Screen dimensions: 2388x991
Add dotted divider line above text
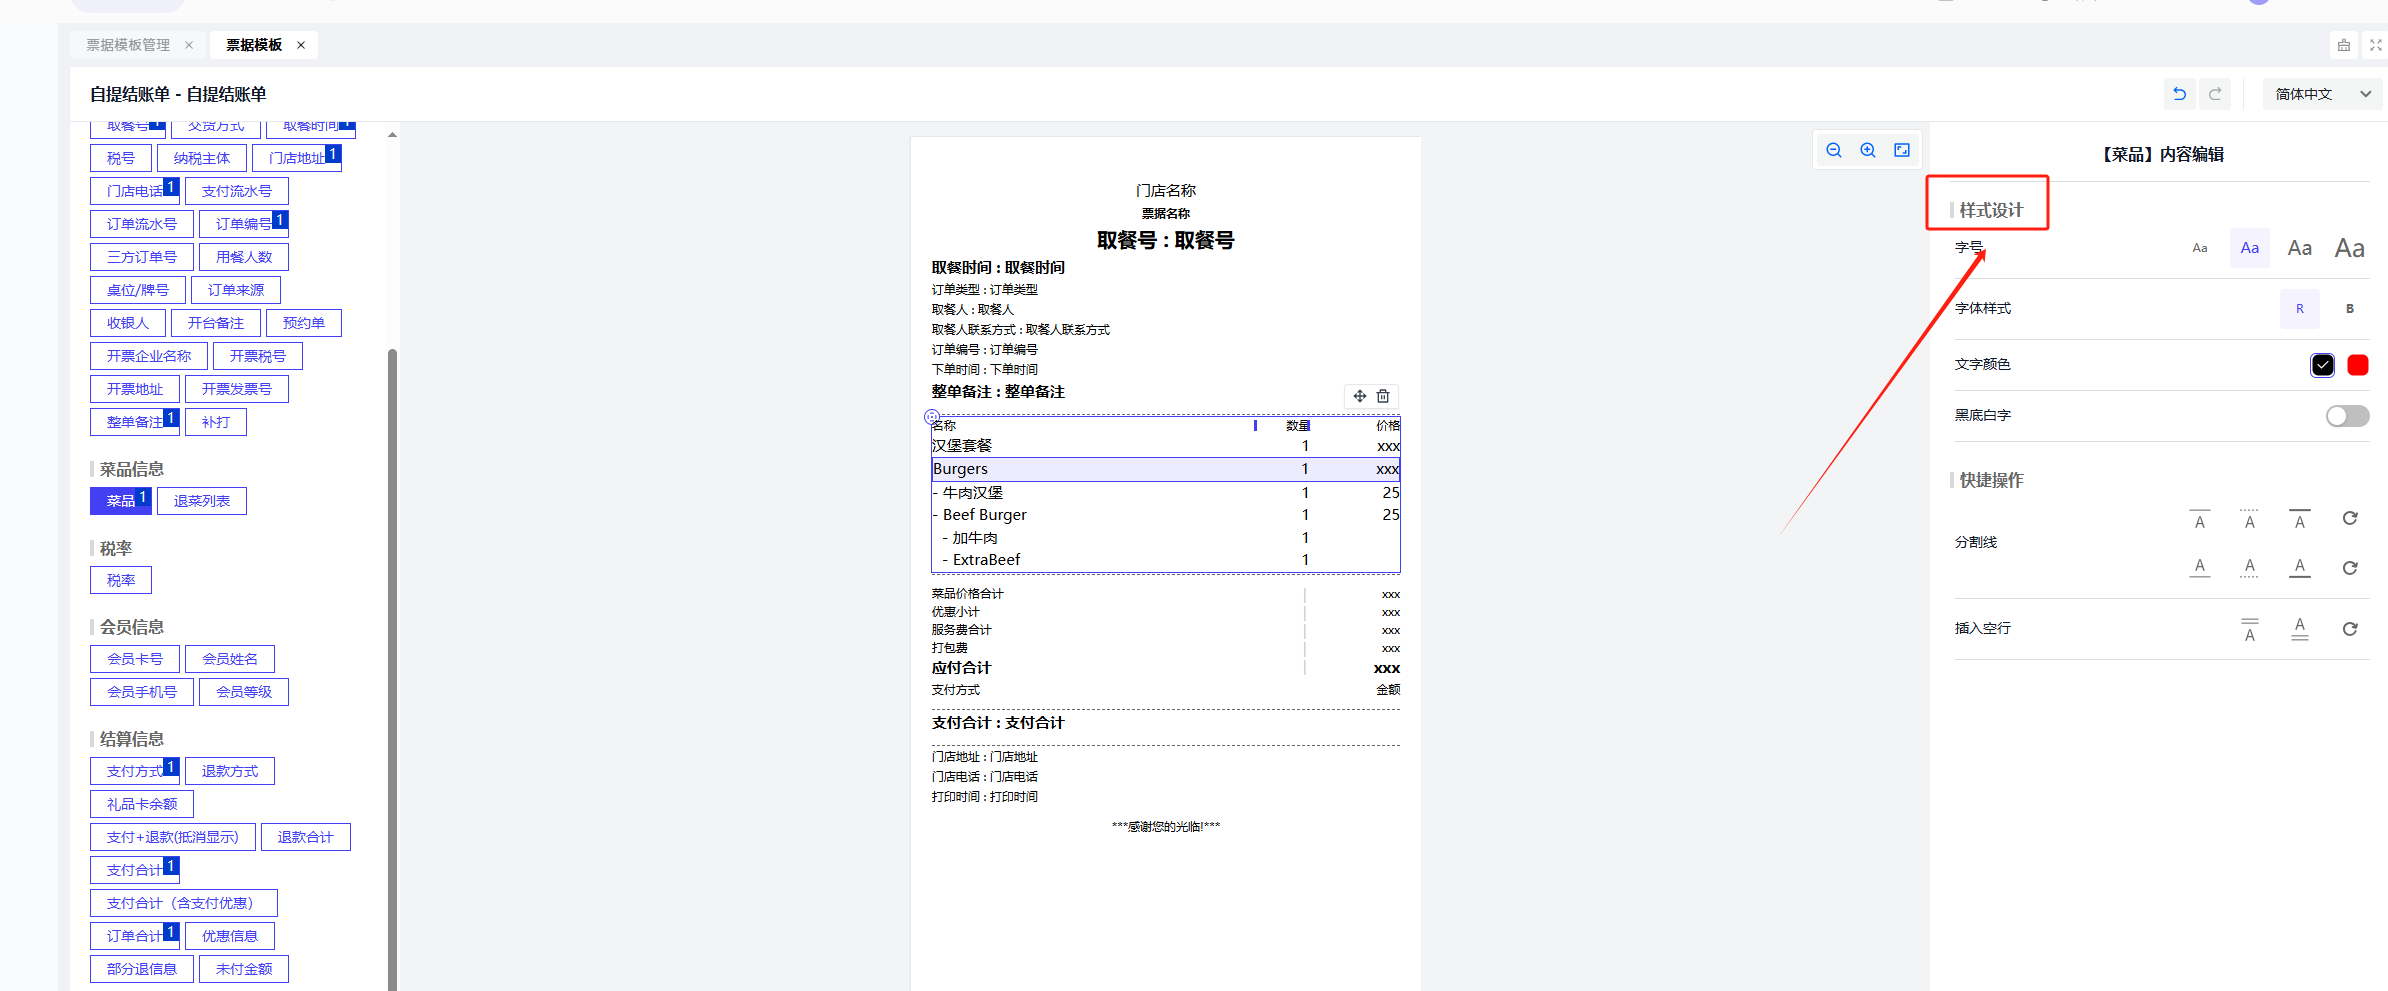click(x=2250, y=519)
